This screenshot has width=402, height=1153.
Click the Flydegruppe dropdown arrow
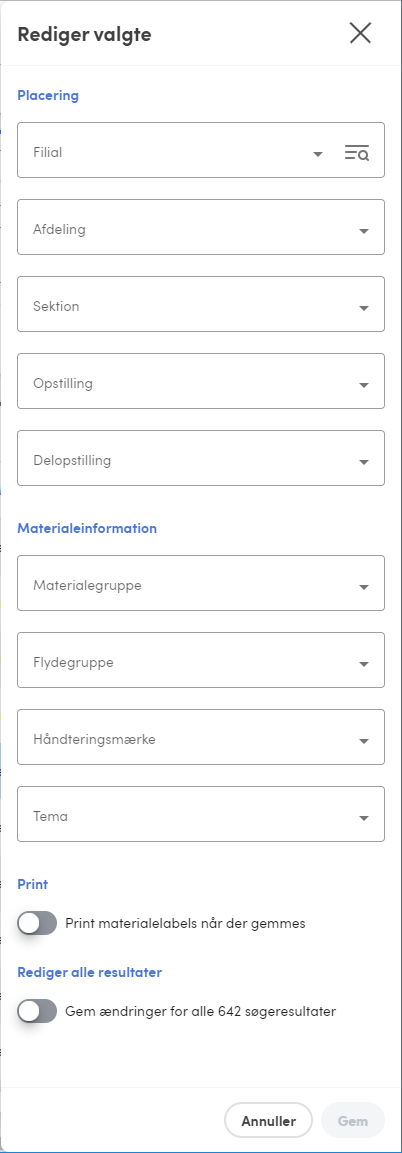364,664
